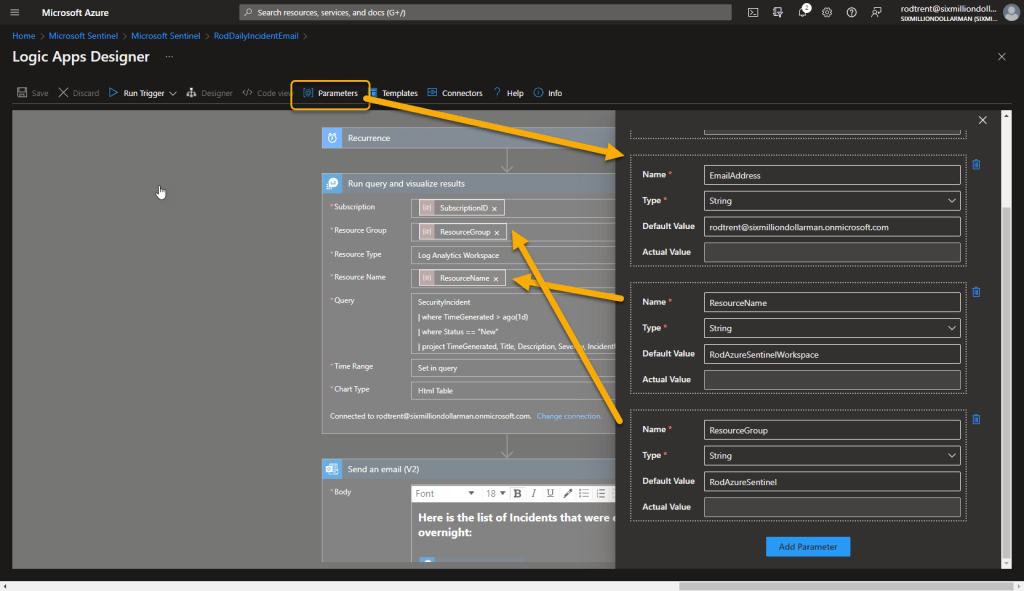Toggle underline in the email body editor

[550, 494]
